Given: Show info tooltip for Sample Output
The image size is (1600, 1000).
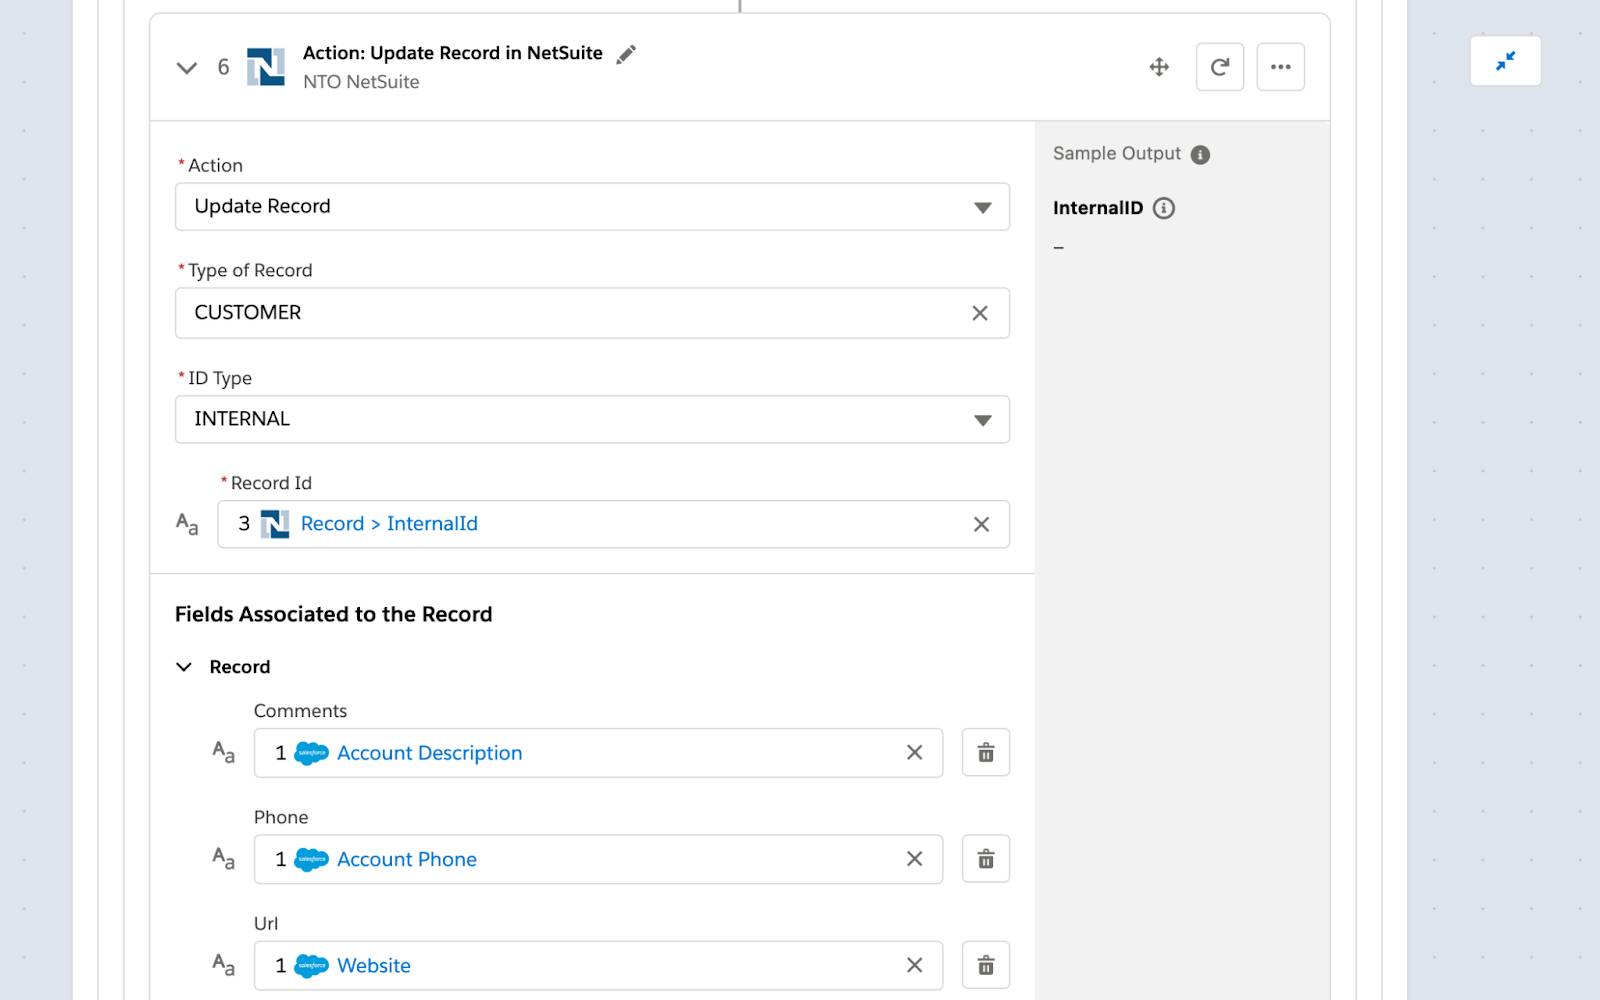Looking at the screenshot, I should point(1200,155).
